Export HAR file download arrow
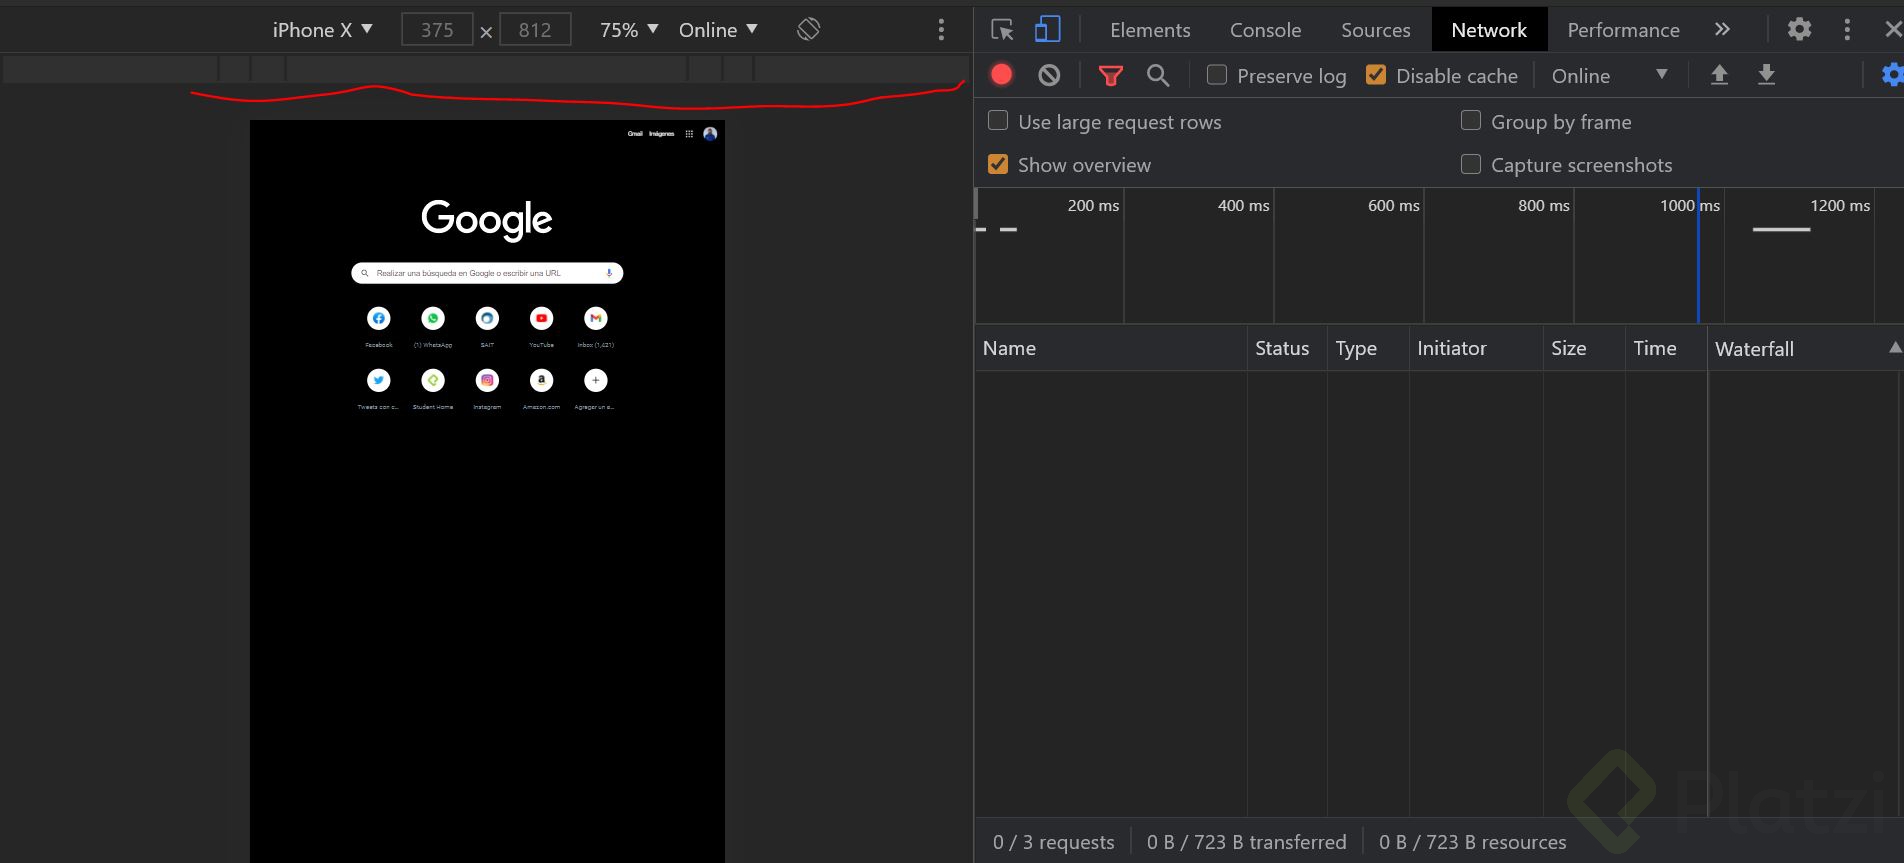This screenshot has width=1904, height=863. (x=1767, y=75)
